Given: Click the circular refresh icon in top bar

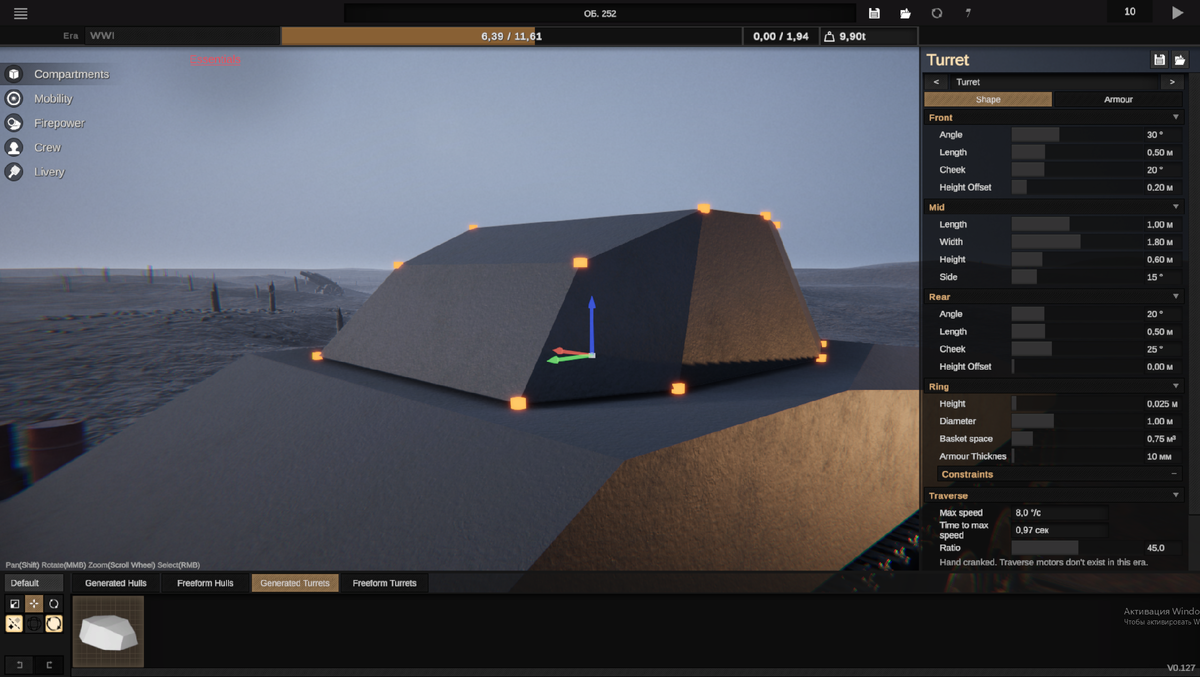Looking at the screenshot, I should [x=936, y=13].
